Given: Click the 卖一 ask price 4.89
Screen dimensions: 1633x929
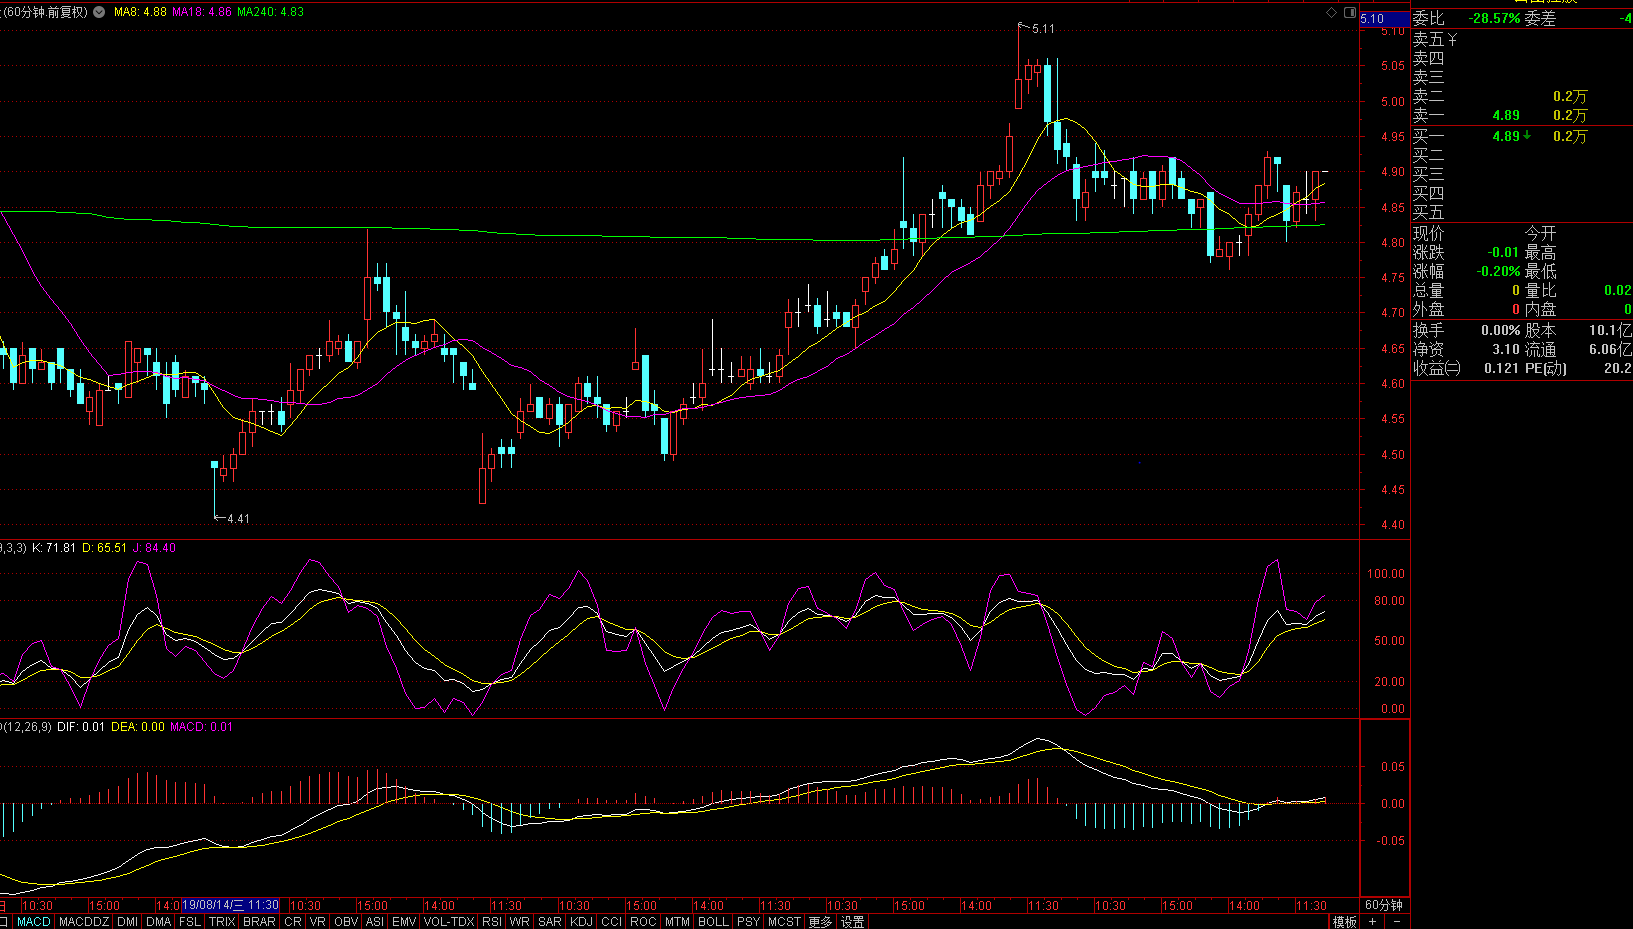Looking at the screenshot, I should (1506, 116).
